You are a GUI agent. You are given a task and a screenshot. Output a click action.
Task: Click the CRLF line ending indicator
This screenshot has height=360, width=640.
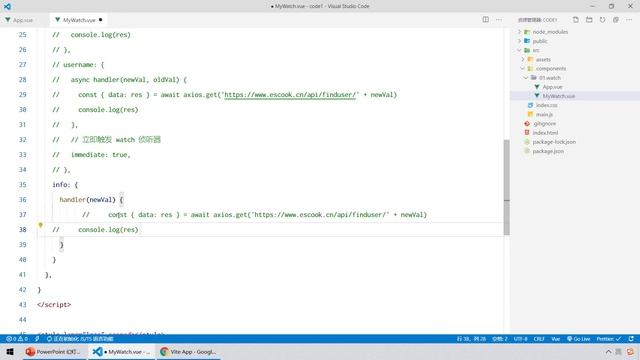coord(539,339)
